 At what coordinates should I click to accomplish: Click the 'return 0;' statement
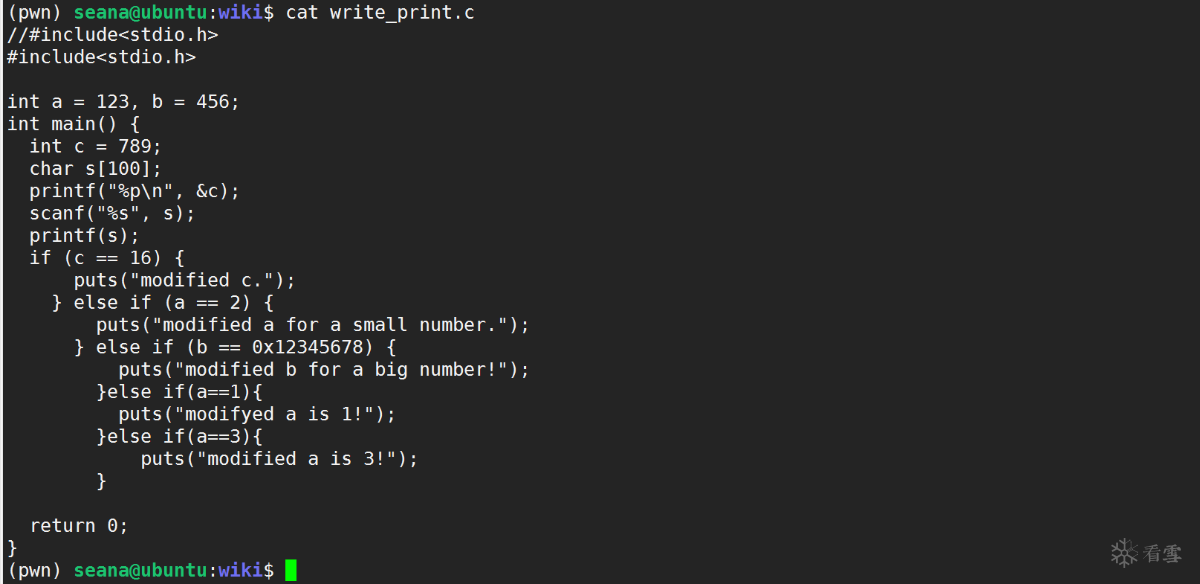tap(79, 525)
